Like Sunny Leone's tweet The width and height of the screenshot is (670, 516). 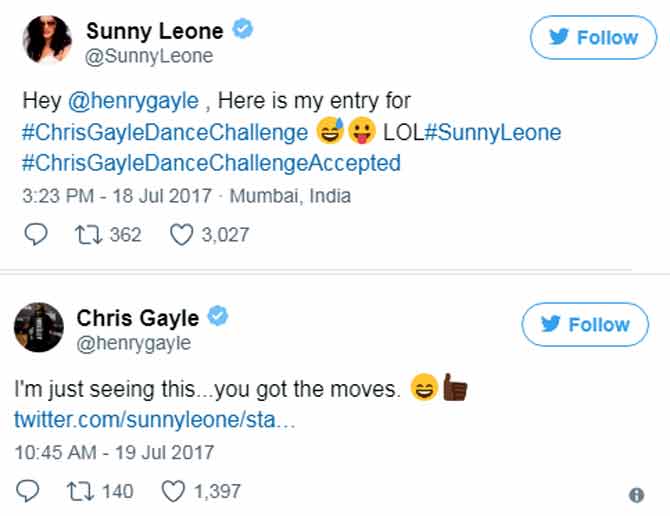180,235
